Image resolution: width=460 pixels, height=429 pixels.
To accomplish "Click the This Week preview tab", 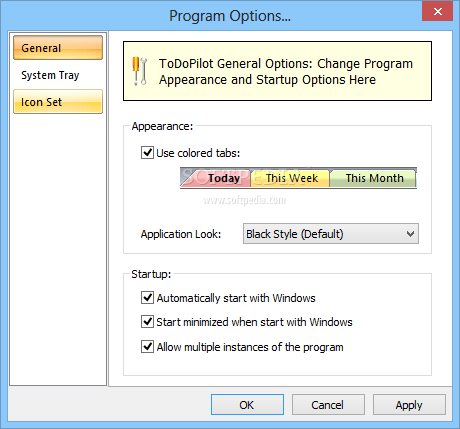I will coord(291,178).
